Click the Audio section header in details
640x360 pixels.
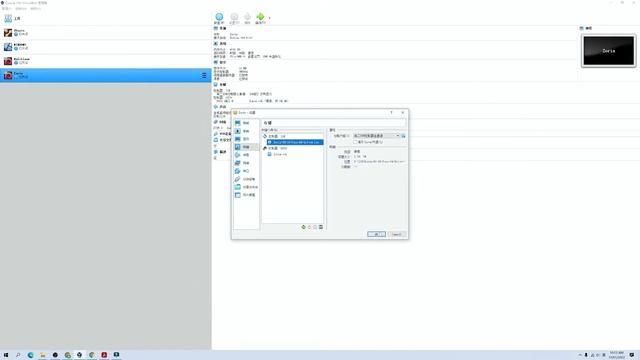[x=220, y=107]
